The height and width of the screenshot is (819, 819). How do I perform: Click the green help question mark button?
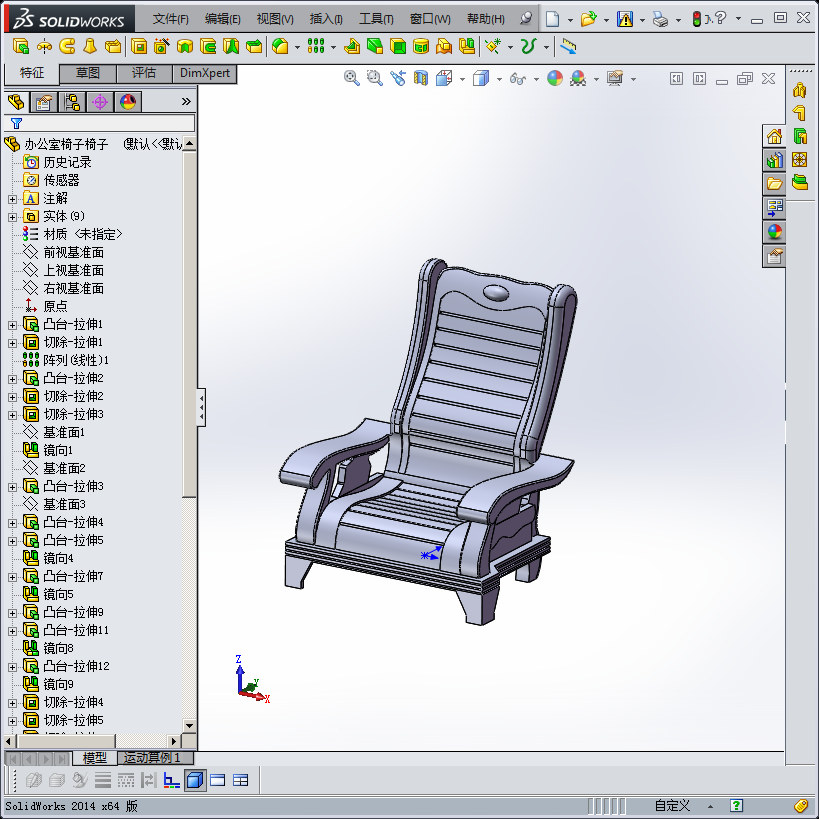(736, 805)
